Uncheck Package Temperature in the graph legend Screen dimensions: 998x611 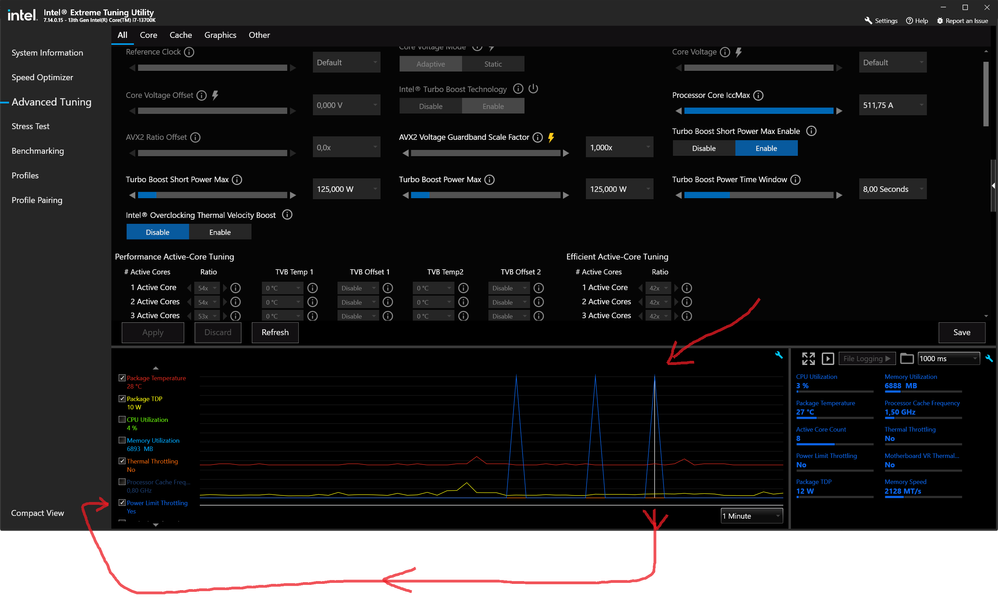122,378
